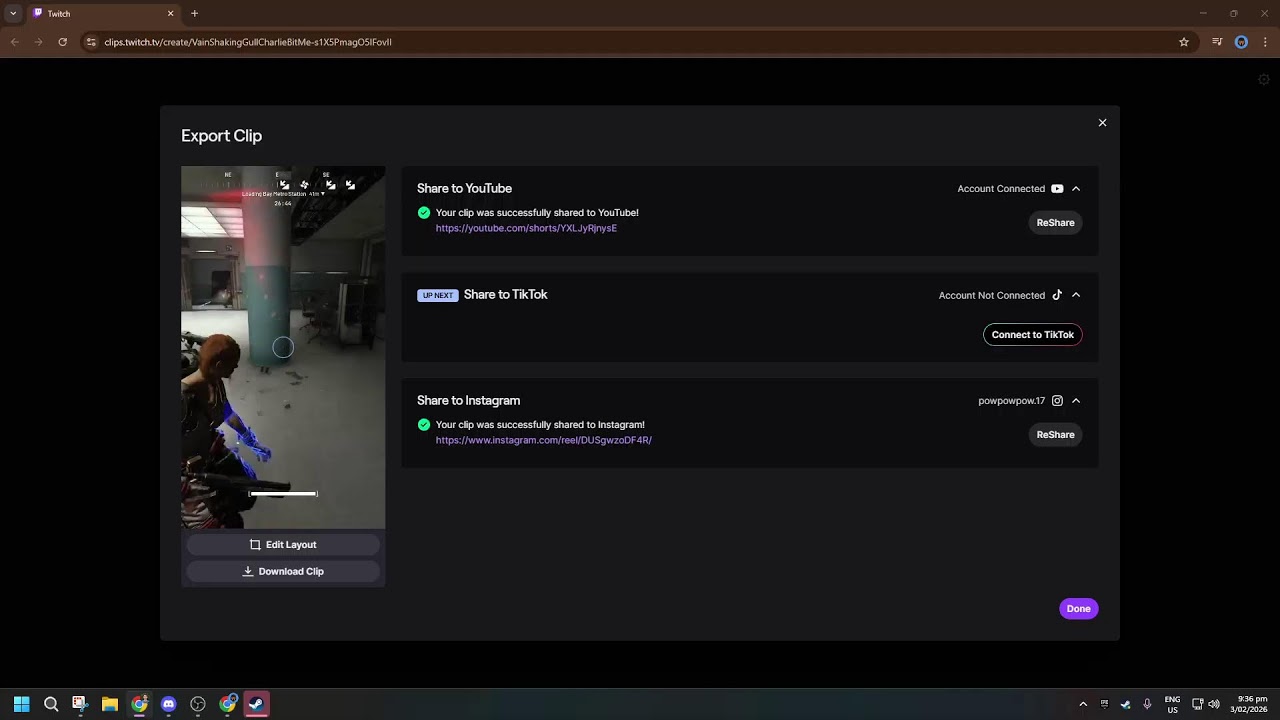Finish export with the Done button

pyautogui.click(x=1078, y=609)
